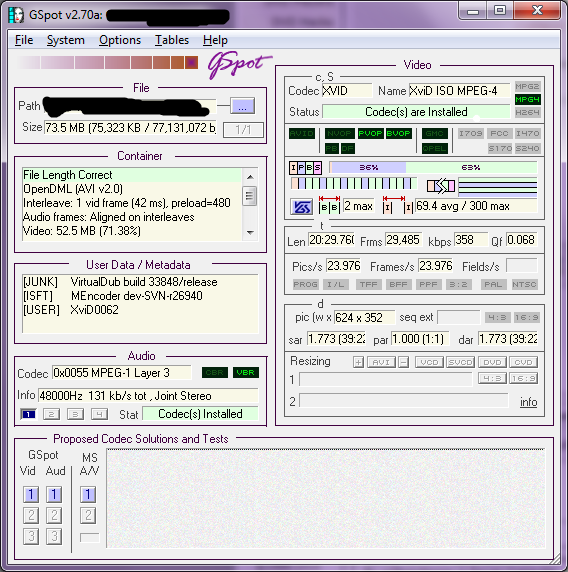Toggle the TFF field order indicator
Viewport: 568px width, 572px height.
(368, 284)
